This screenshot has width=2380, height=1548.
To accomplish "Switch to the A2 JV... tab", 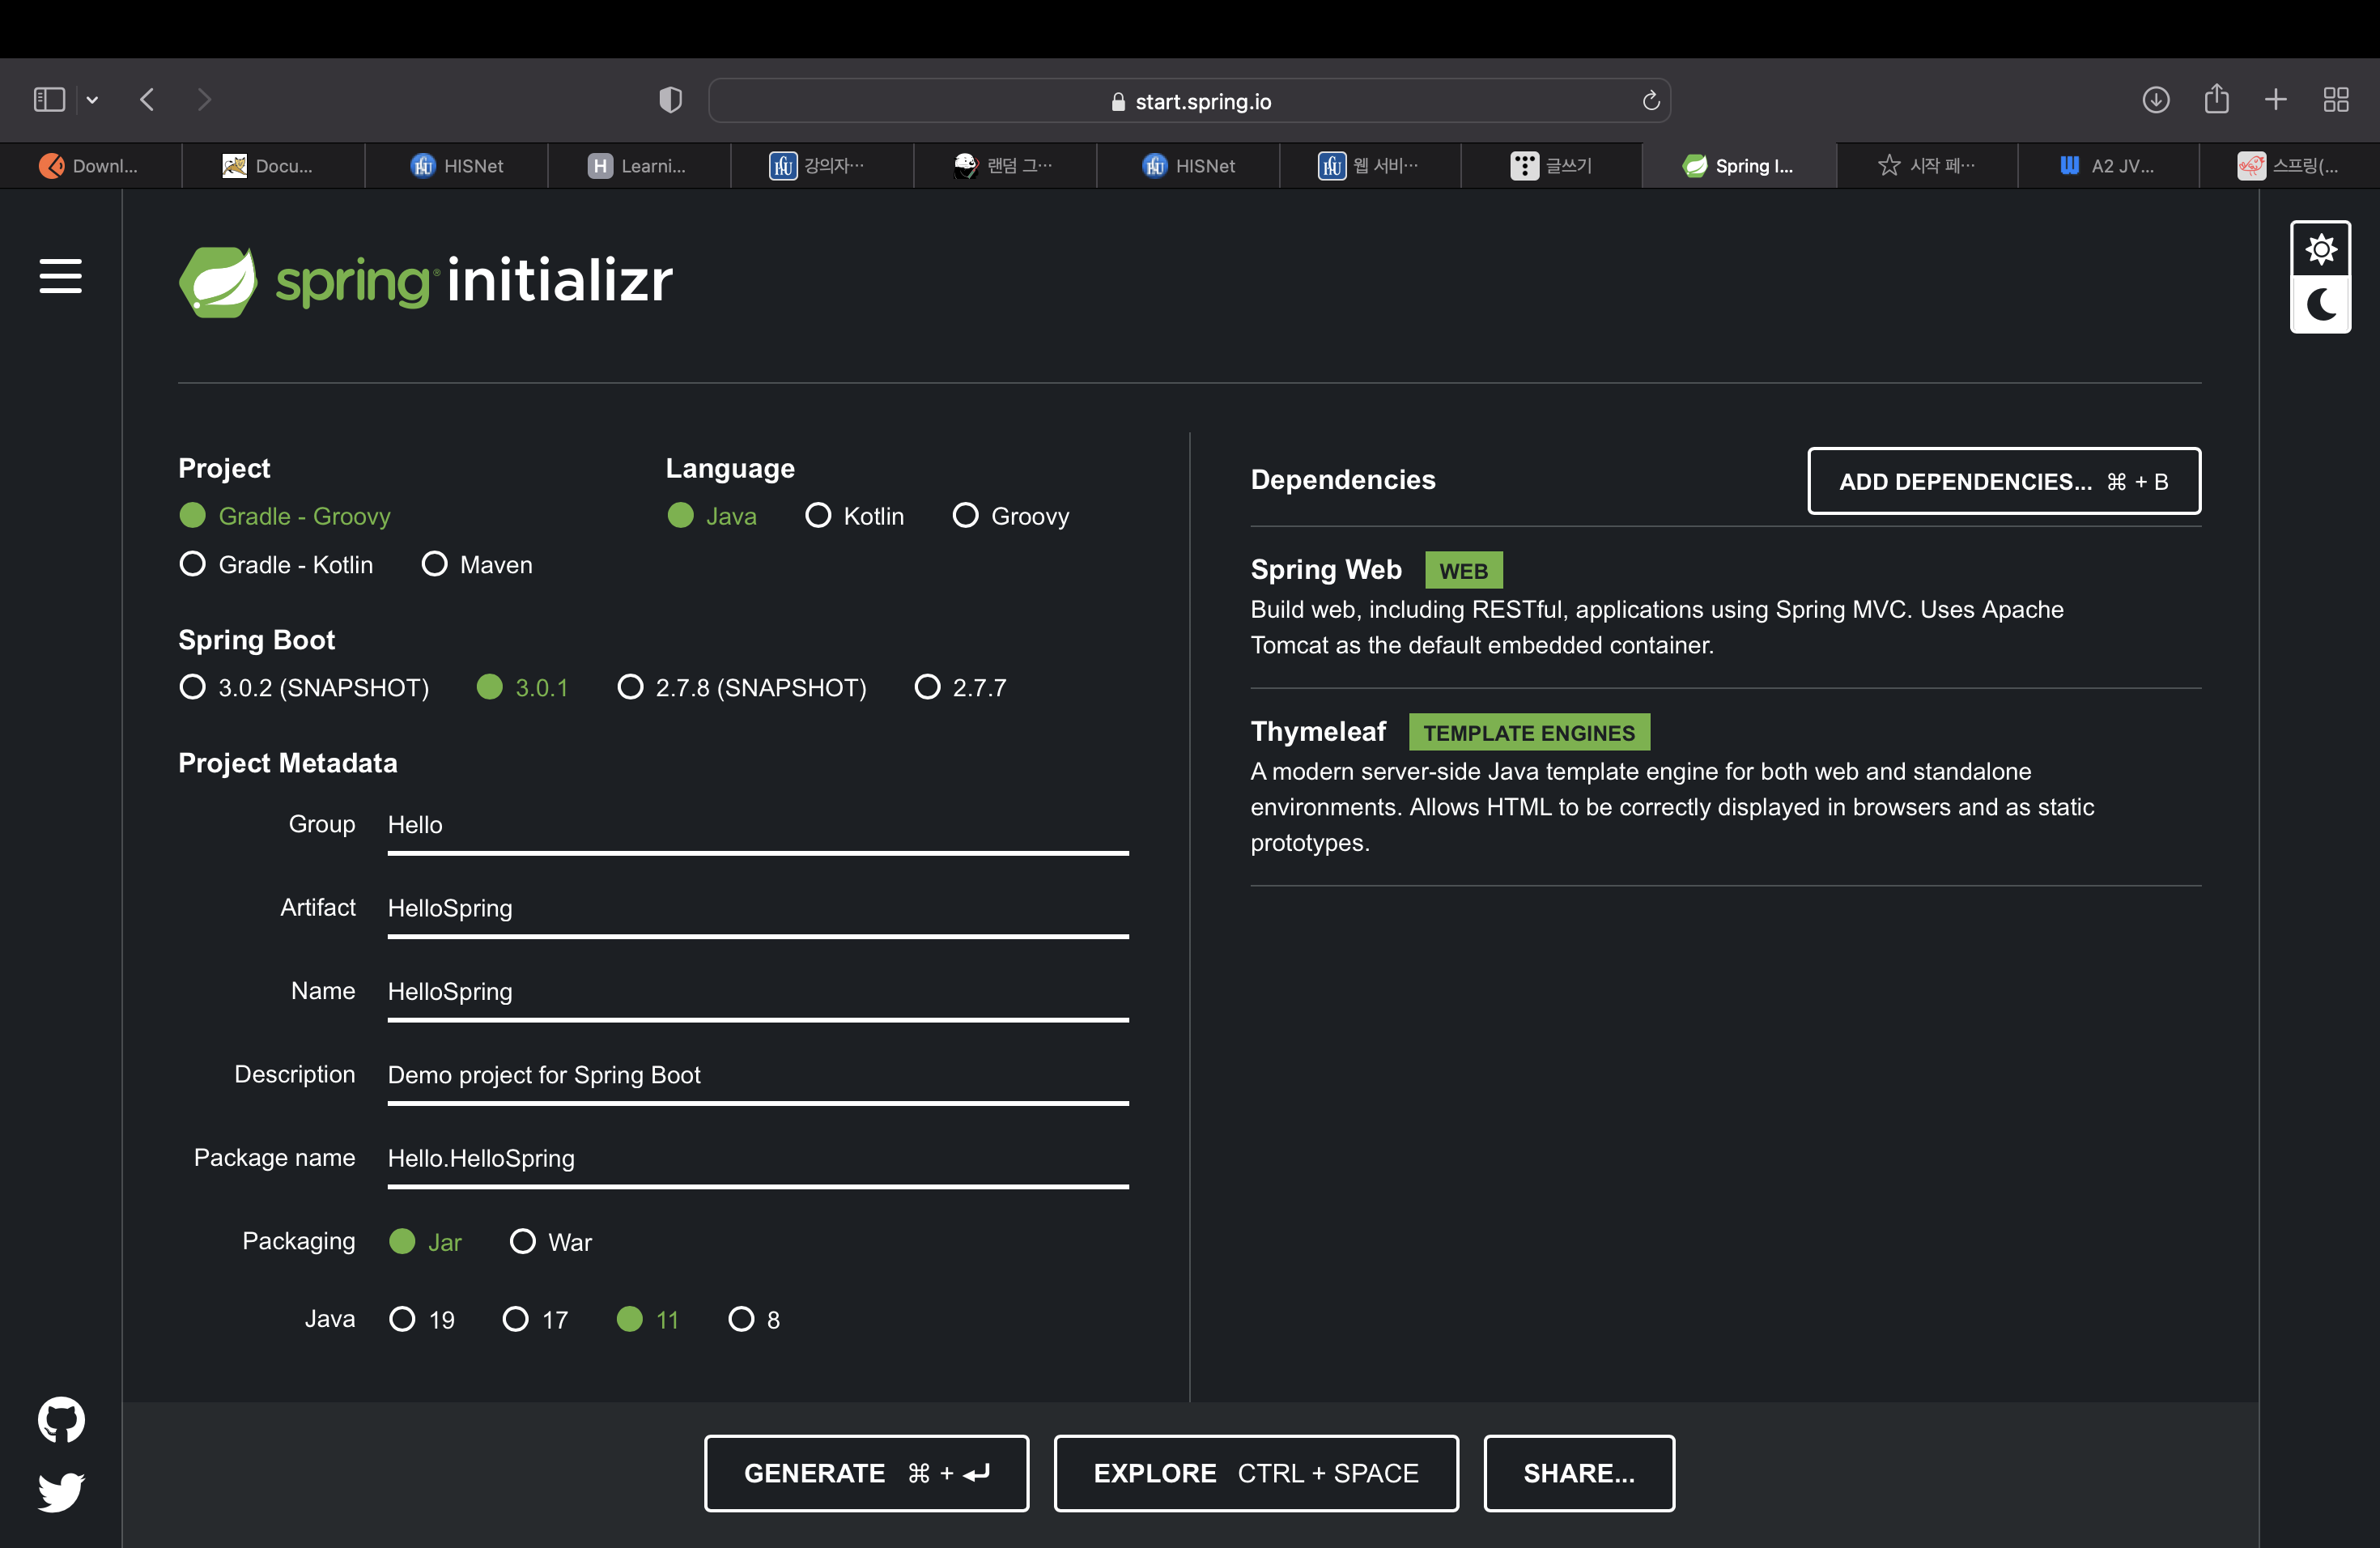I will 2107,166.
